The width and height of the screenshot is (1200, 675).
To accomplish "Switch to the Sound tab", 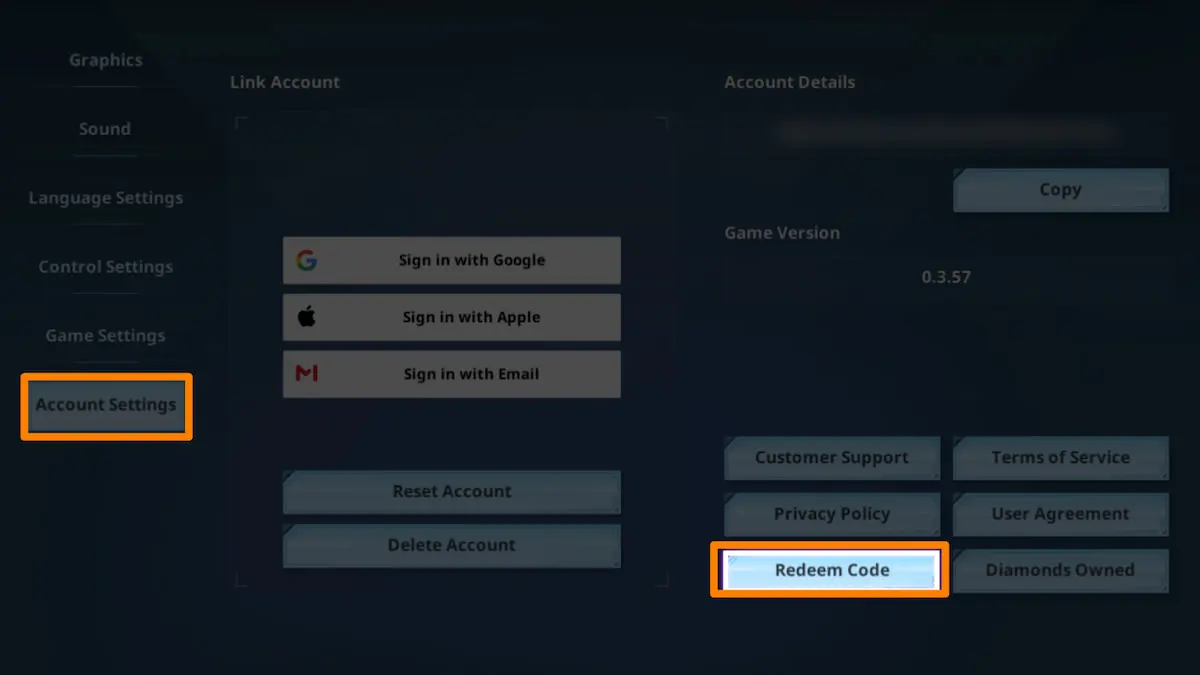I will [105, 129].
